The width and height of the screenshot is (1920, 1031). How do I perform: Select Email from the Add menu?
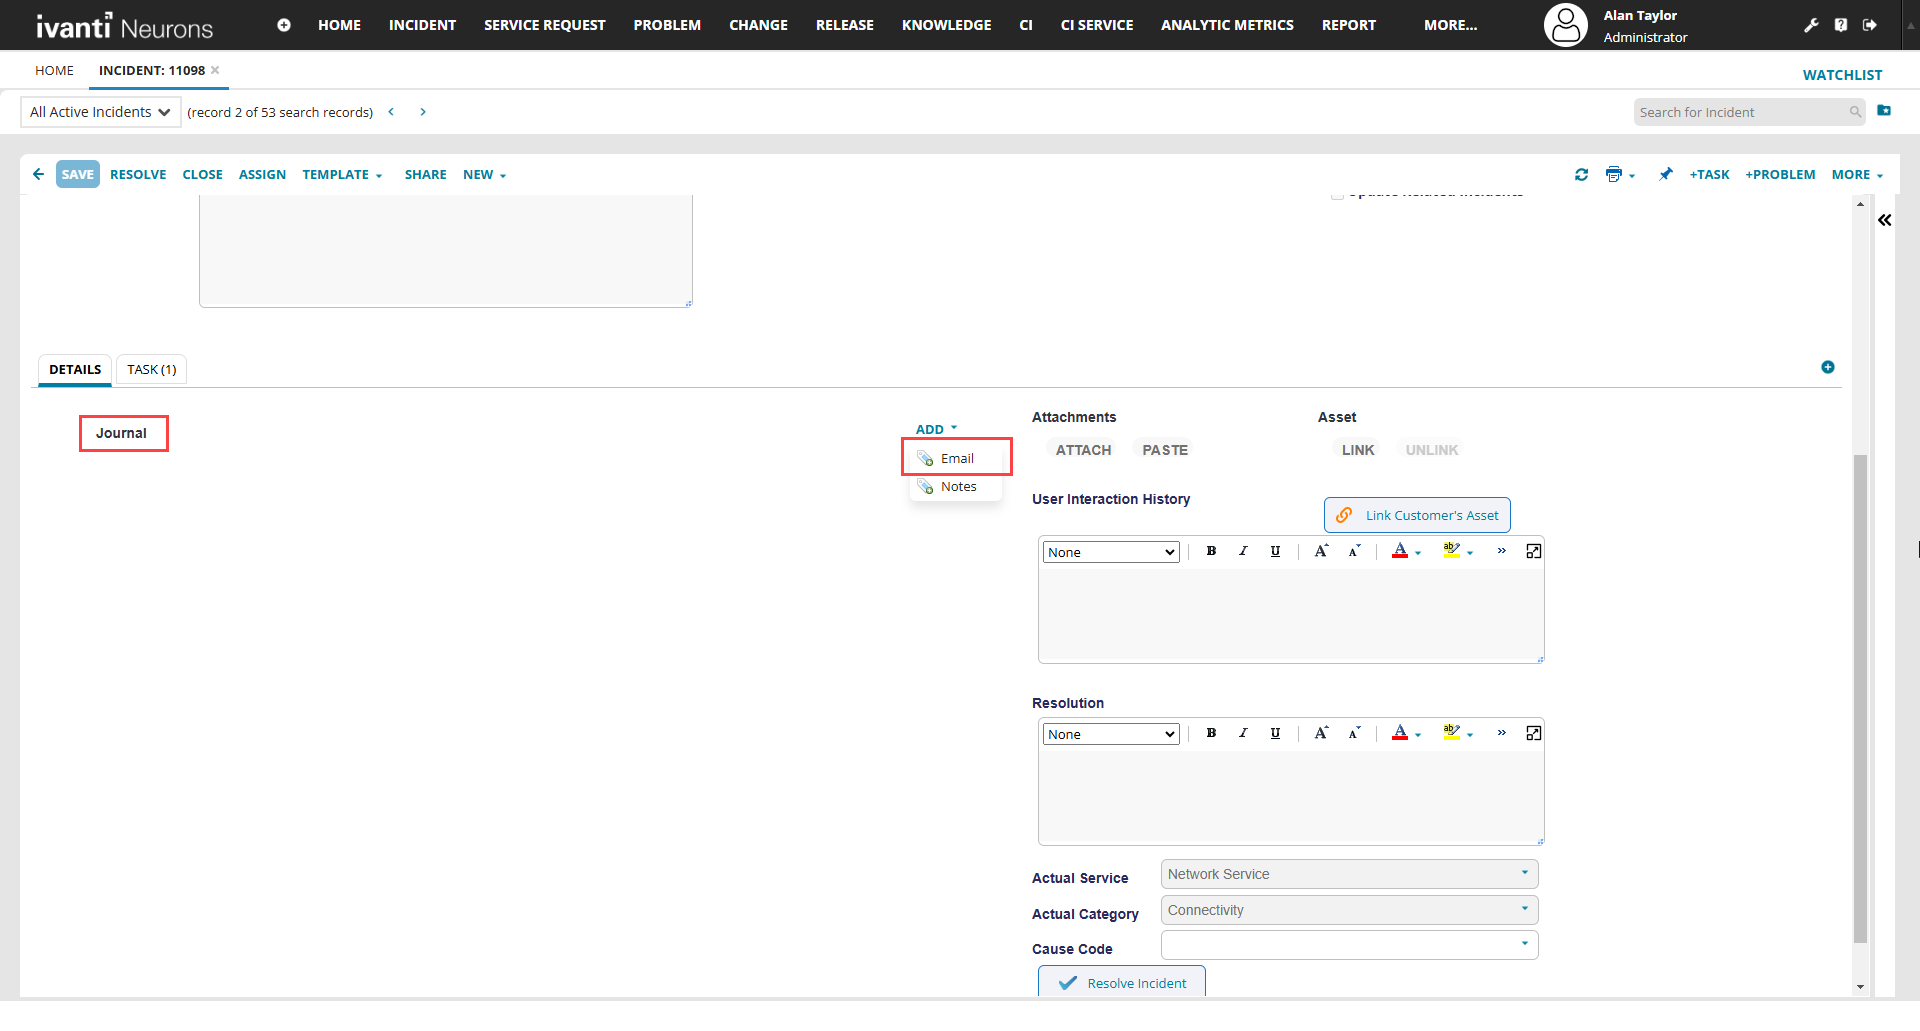tap(957, 458)
